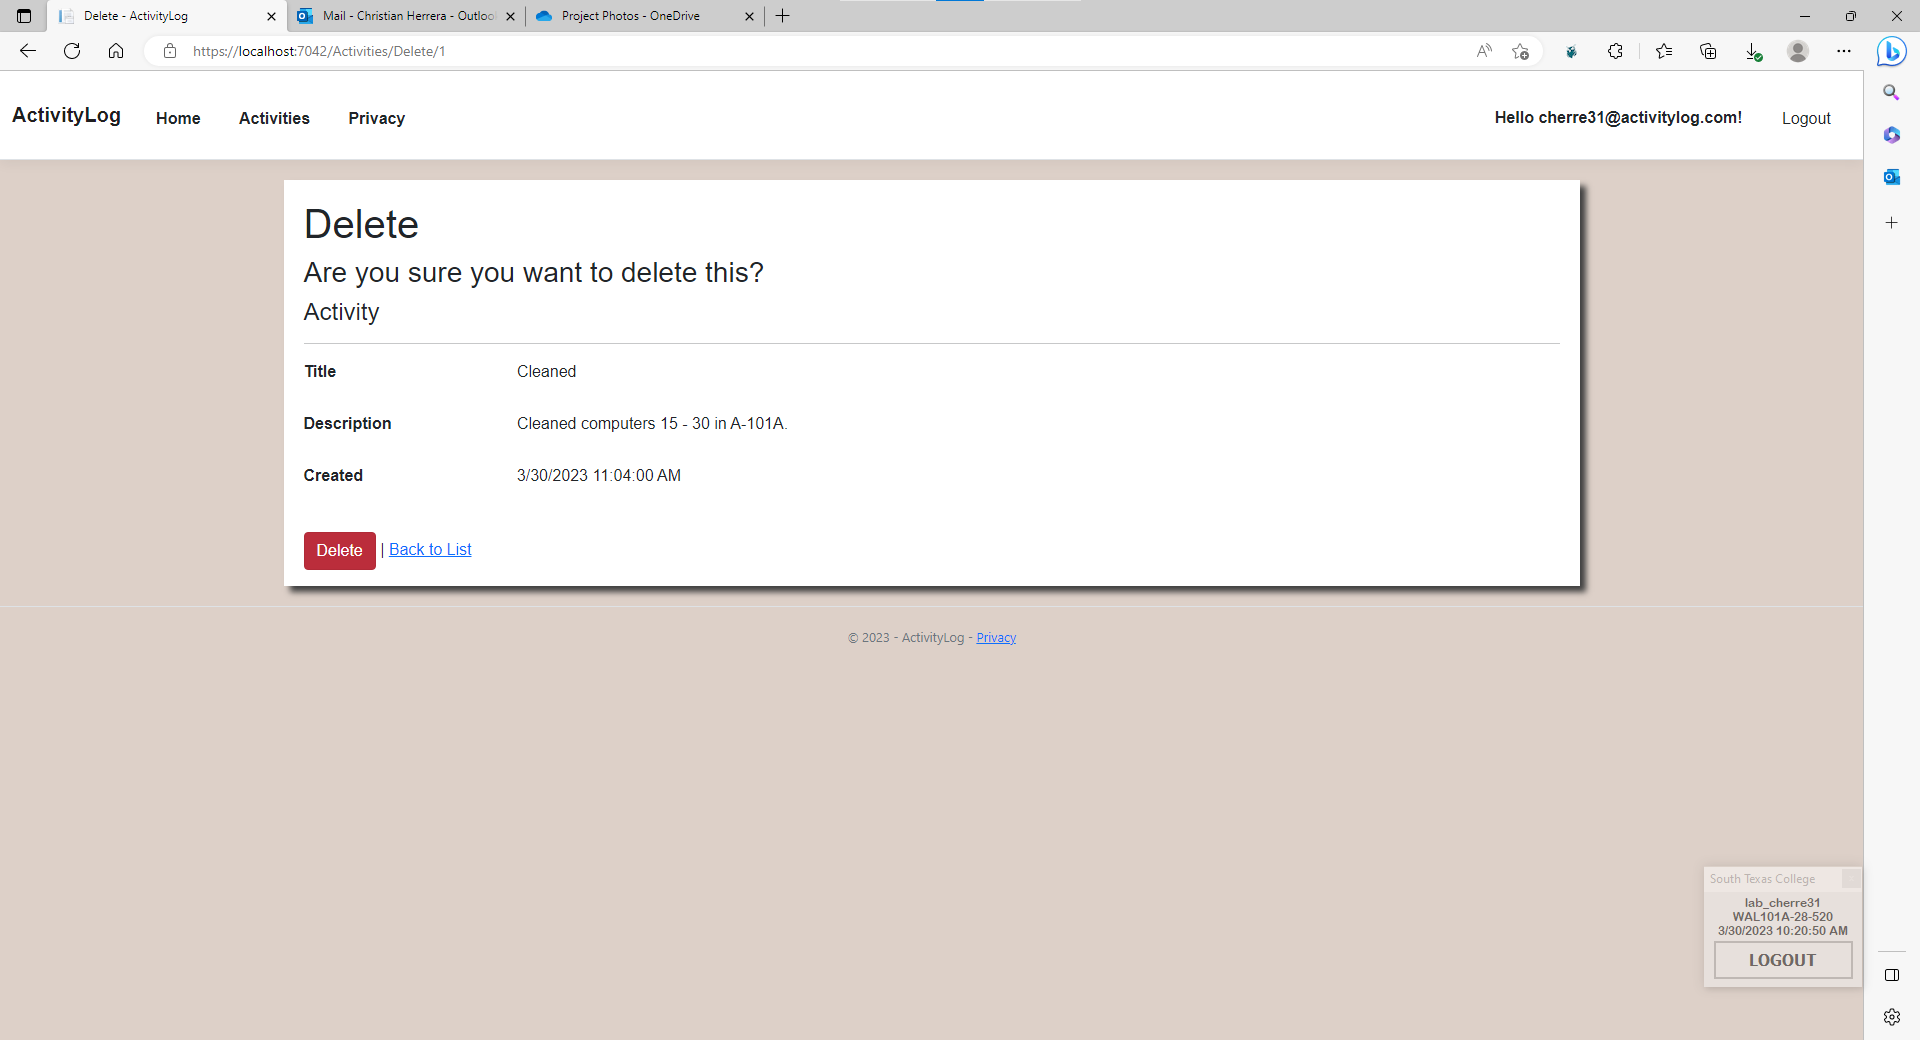Open the footer Privacy link
The image size is (1920, 1040).
pyautogui.click(x=996, y=638)
